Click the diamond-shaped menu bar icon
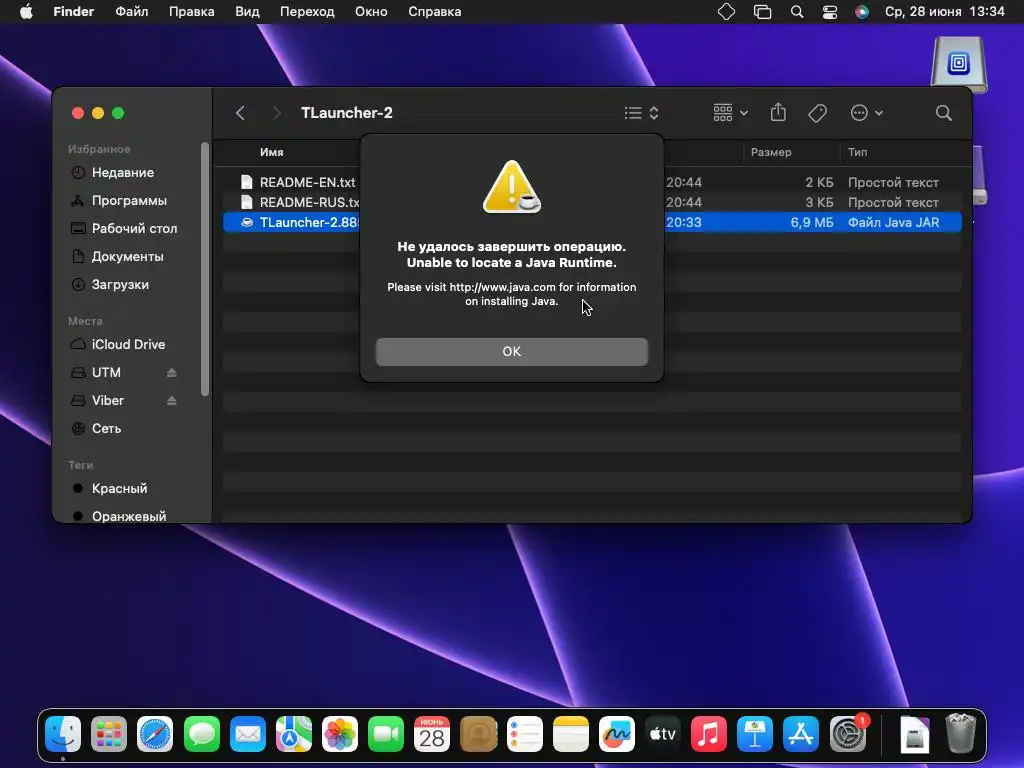This screenshot has height=768, width=1024. pyautogui.click(x=726, y=12)
